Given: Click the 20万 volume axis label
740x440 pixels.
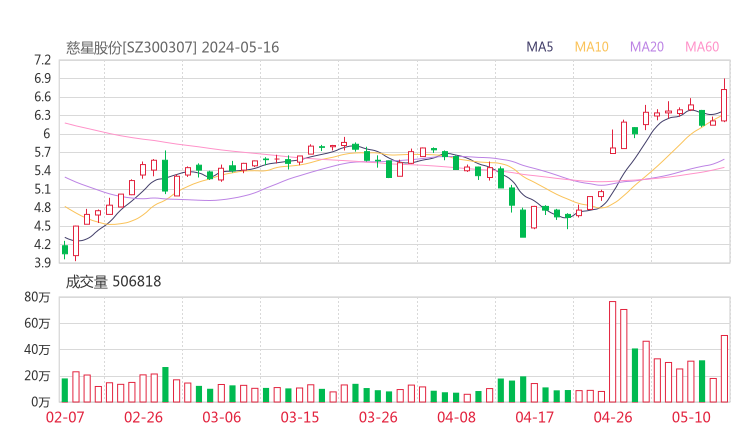Looking at the screenshot, I should tap(37, 376).
